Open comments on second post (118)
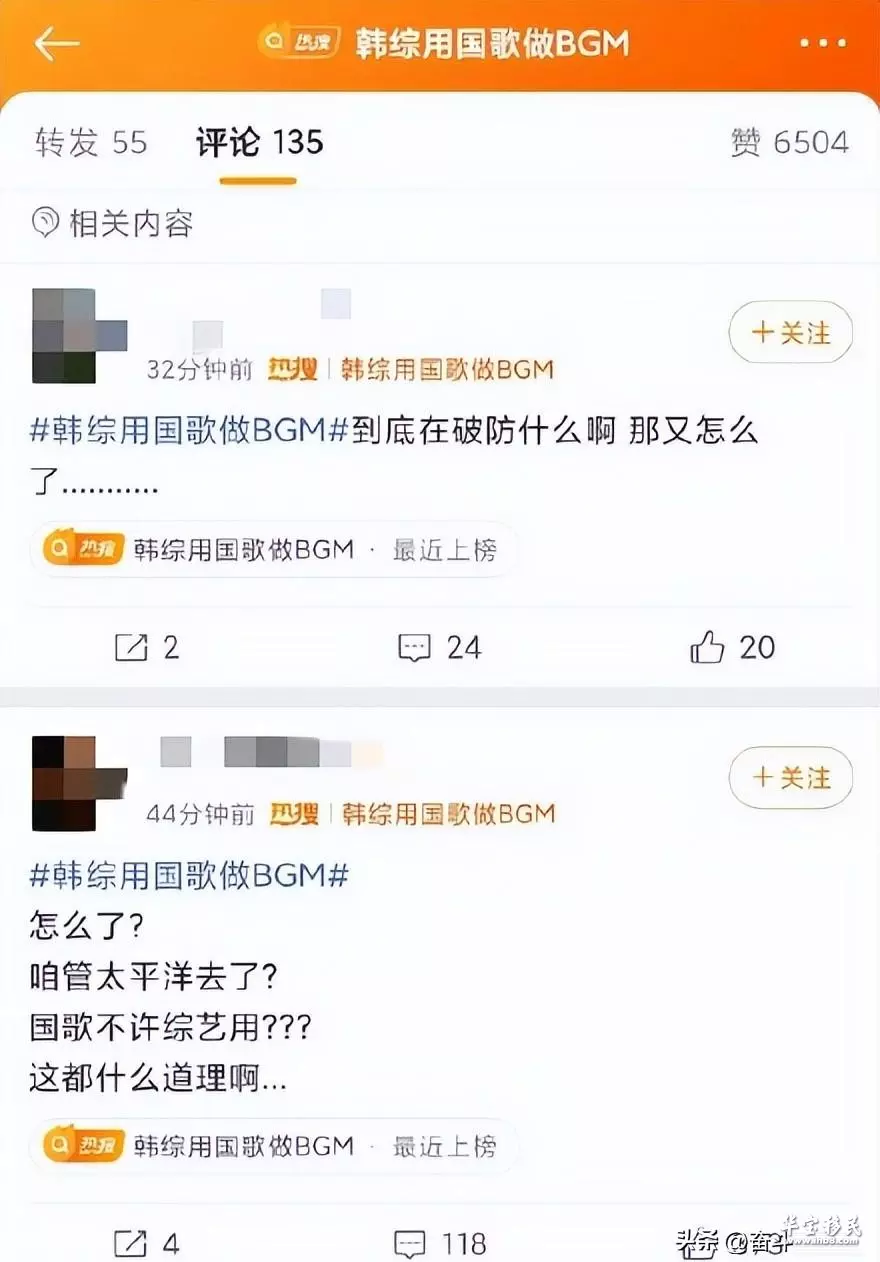Image resolution: width=880 pixels, height=1262 pixels. coord(412,1244)
